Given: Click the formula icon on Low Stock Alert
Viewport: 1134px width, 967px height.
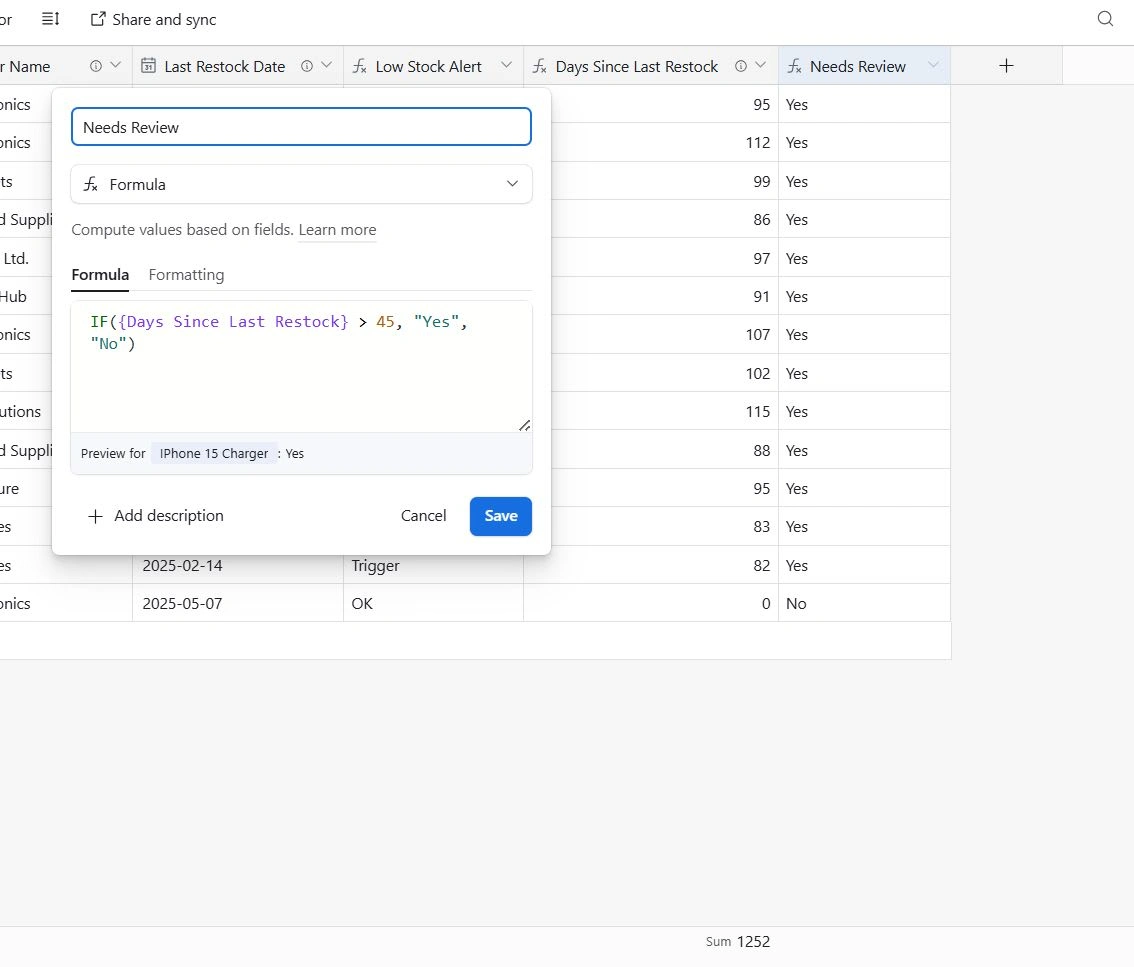Looking at the screenshot, I should pos(359,66).
